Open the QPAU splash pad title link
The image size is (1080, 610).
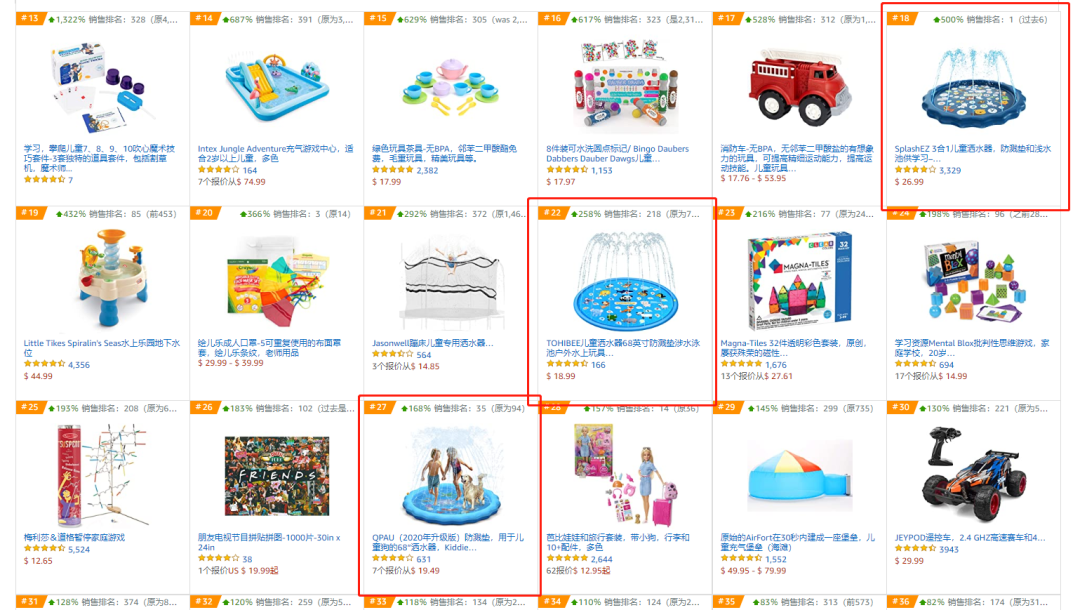tap(448, 542)
